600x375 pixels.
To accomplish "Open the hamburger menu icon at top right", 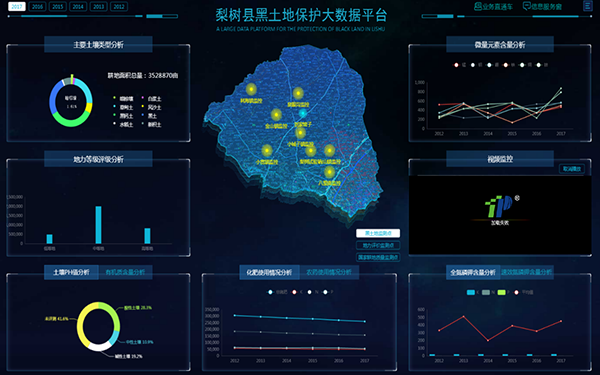I will [x=587, y=6].
